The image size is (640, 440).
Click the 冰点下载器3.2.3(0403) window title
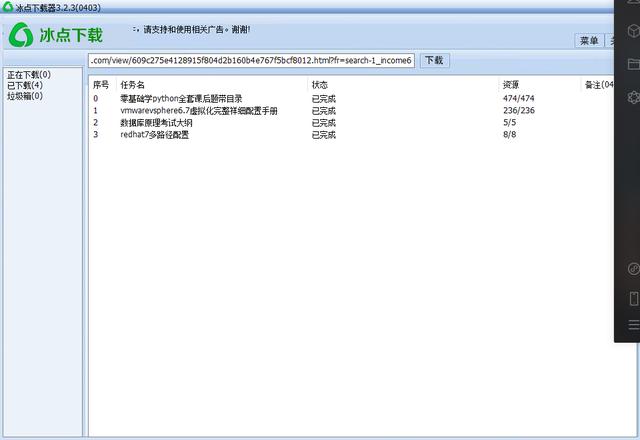point(58,8)
